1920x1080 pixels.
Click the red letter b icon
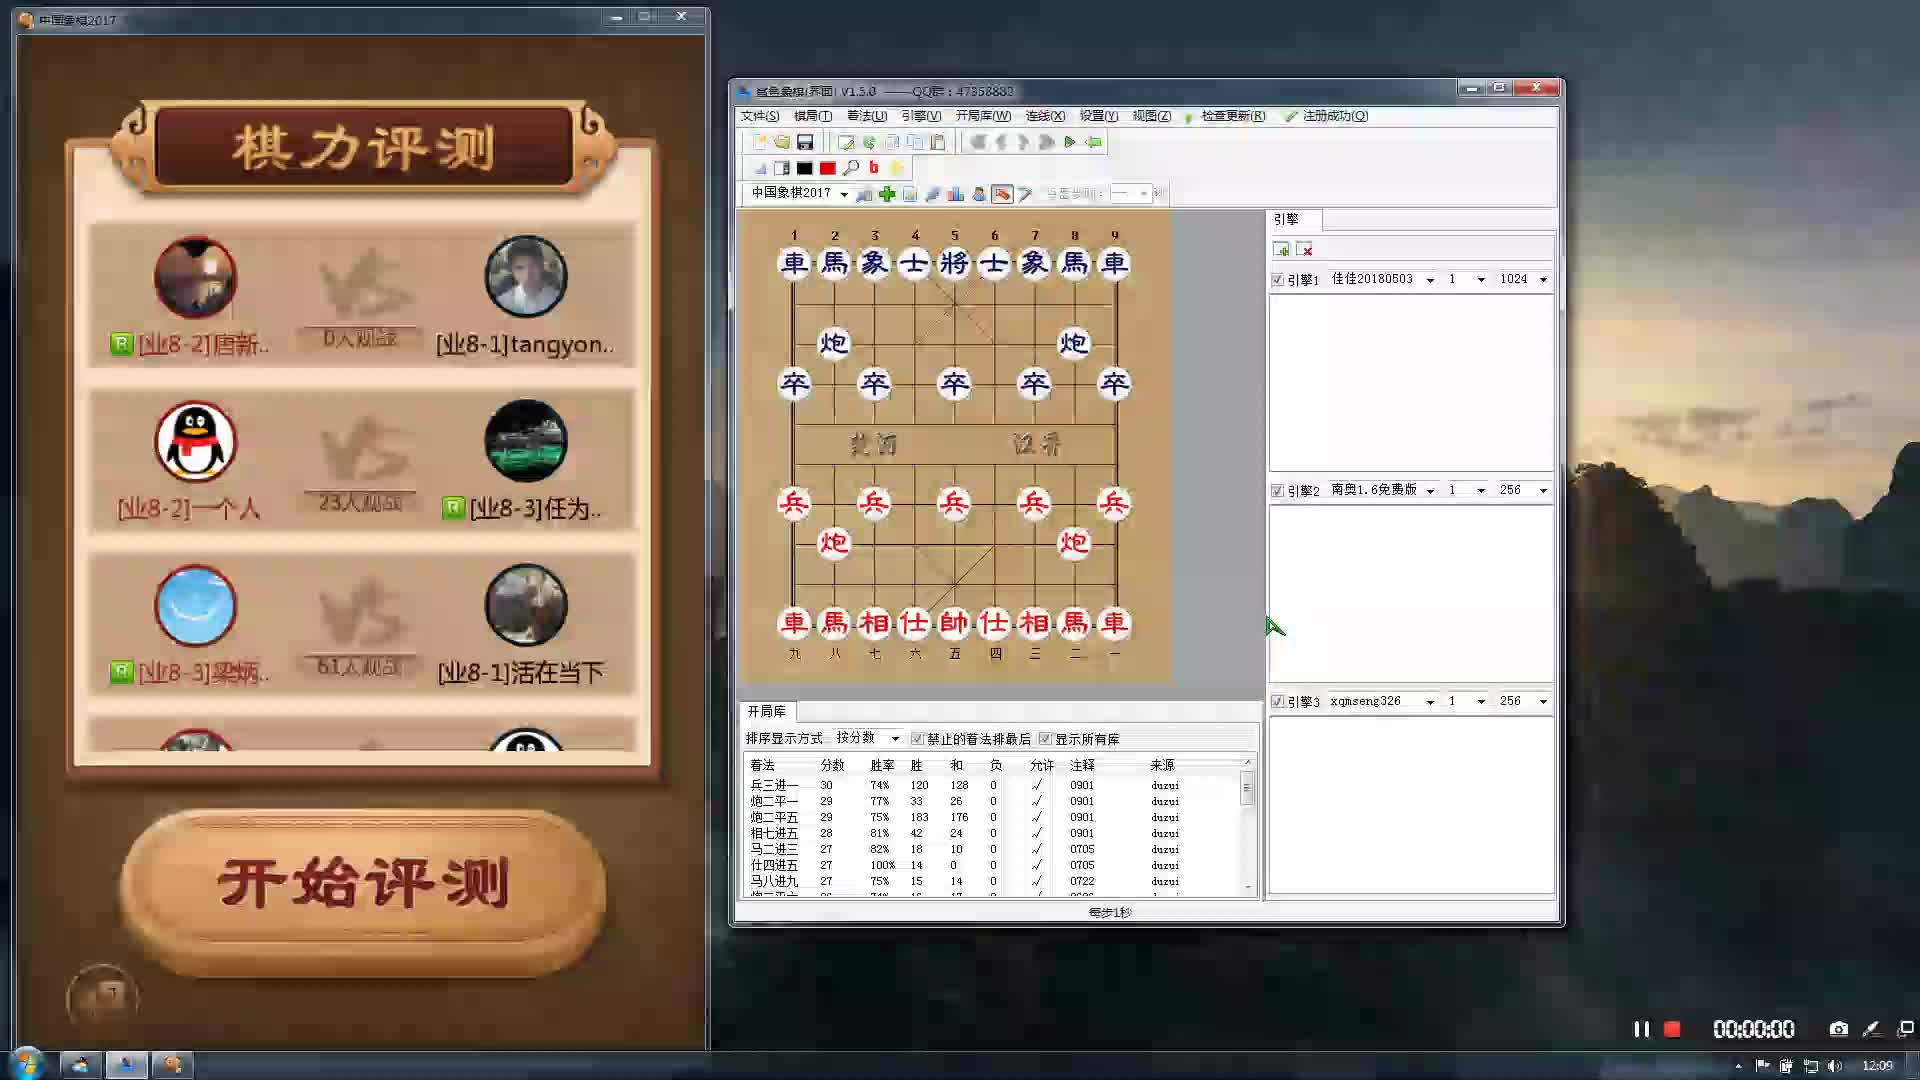tap(874, 168)
